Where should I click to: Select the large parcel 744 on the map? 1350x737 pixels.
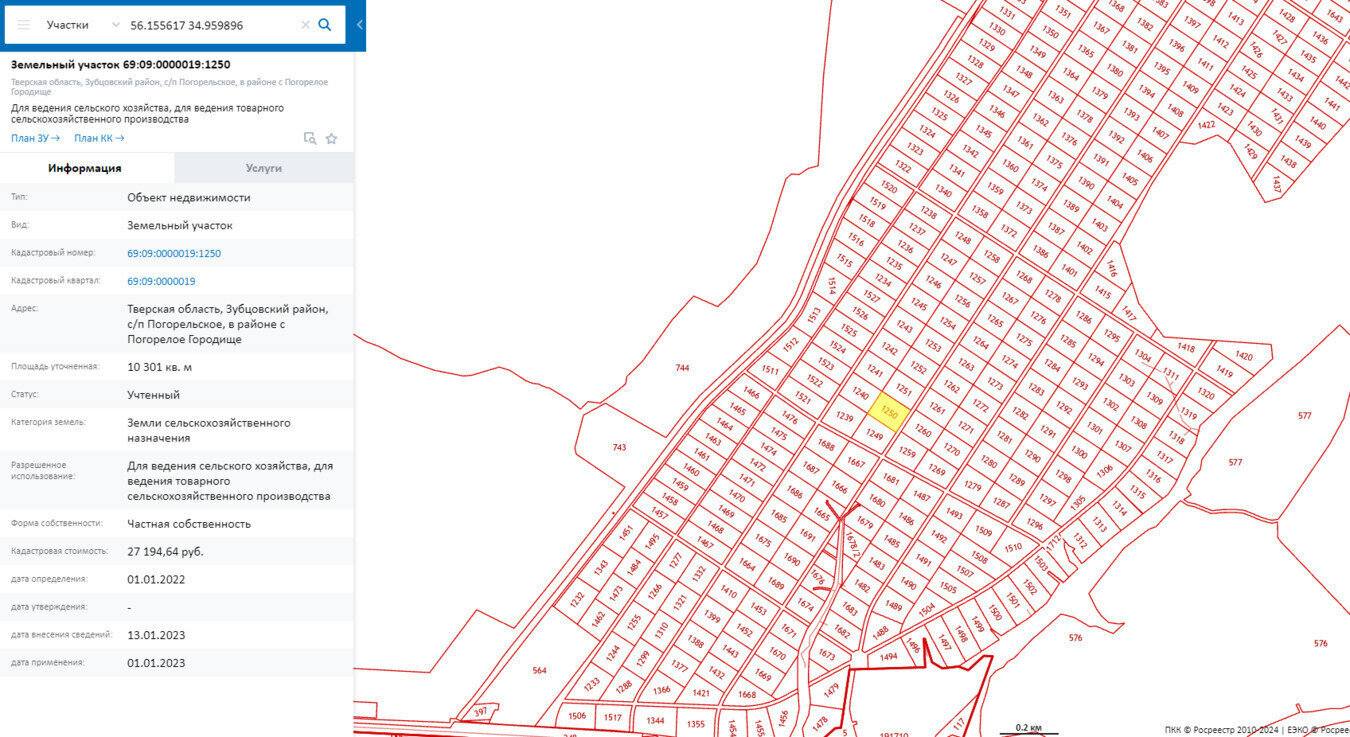[682, 368]
